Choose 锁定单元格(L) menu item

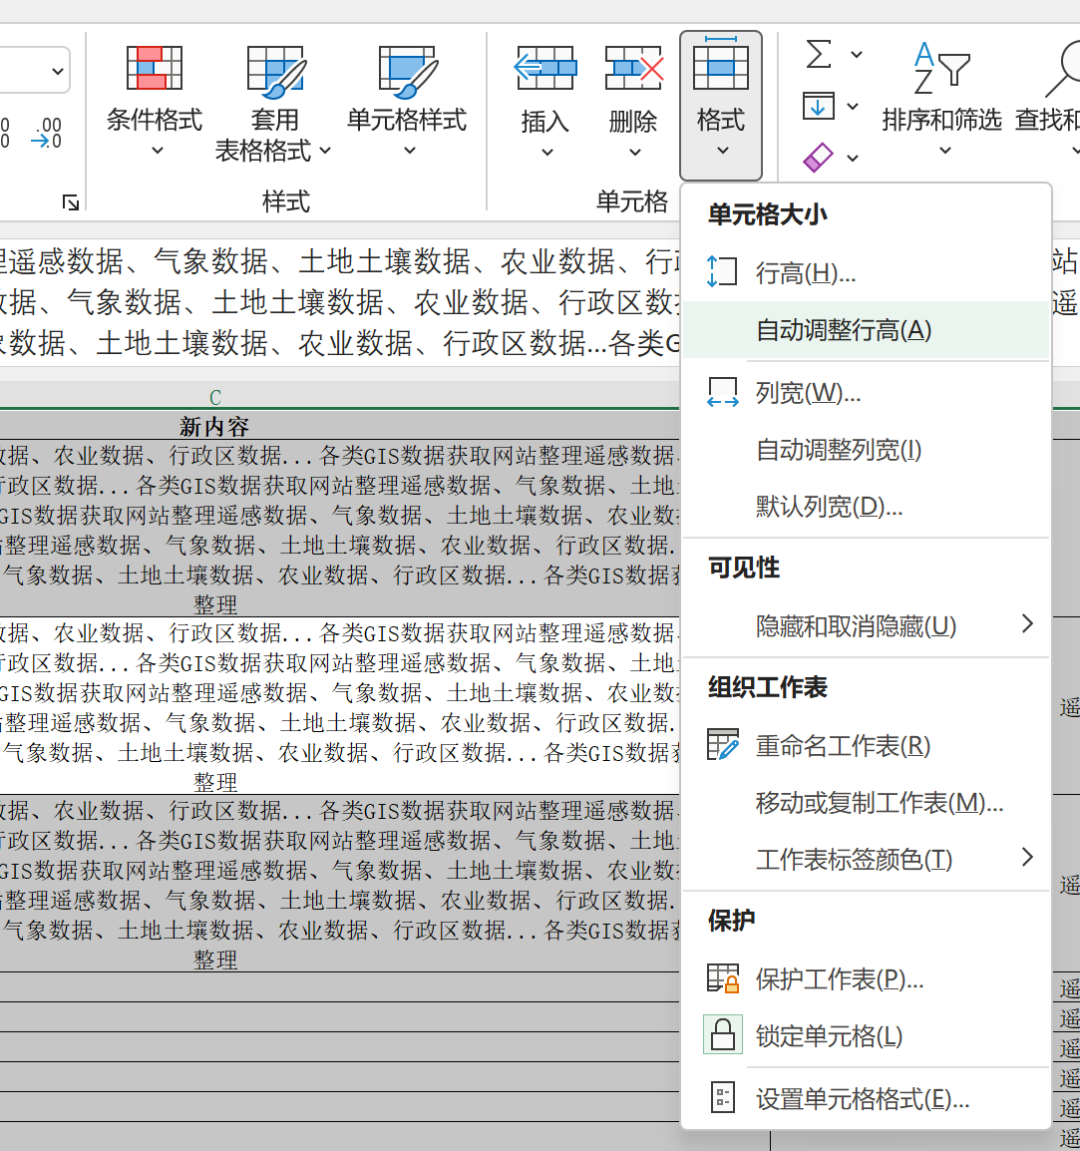pos(866,1036)
